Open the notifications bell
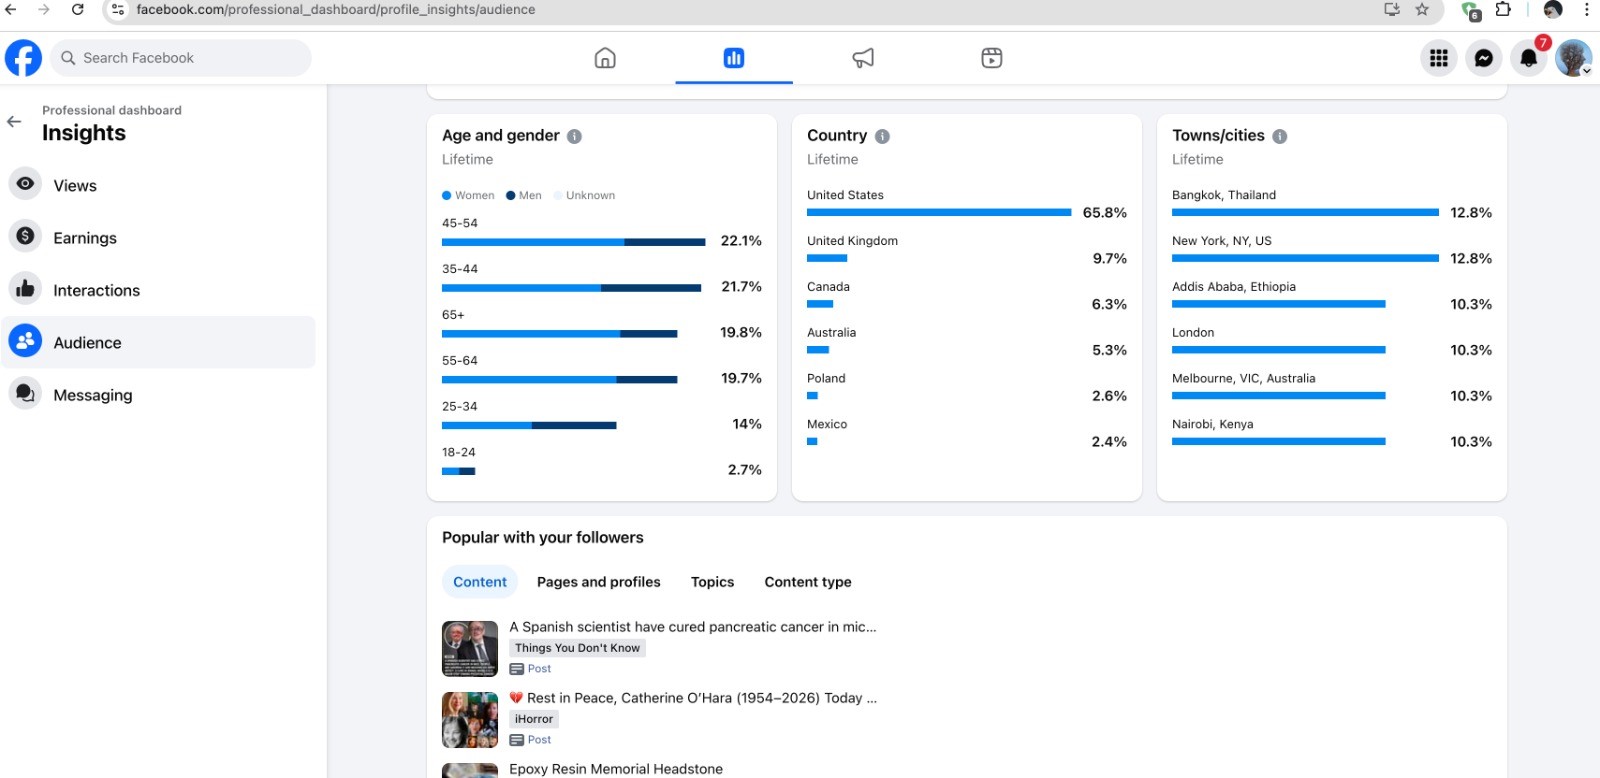Viewport: 1600px width, 778px height. (1528, 58)
